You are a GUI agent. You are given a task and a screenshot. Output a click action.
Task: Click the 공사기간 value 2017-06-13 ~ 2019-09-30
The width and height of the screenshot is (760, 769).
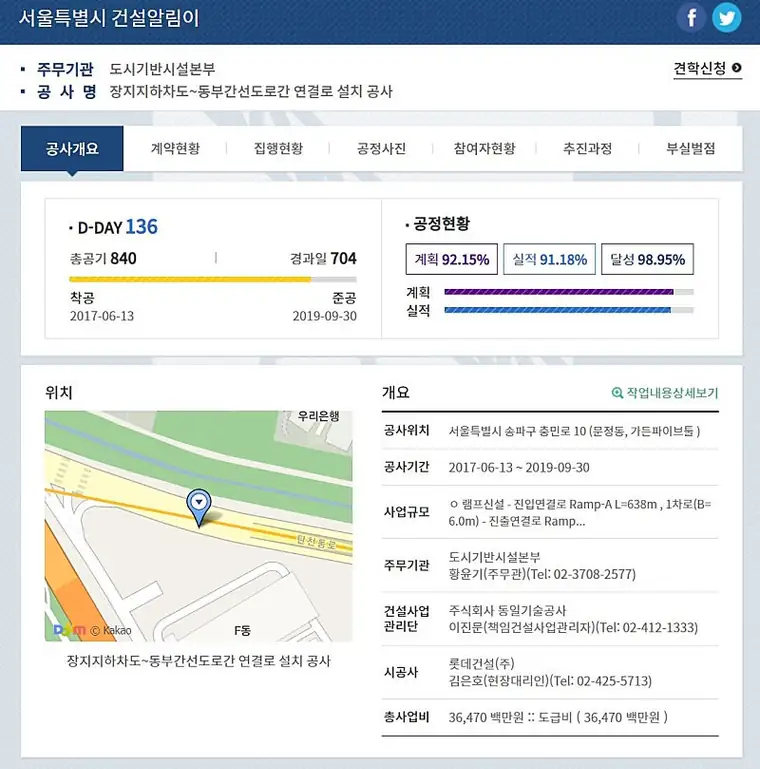pos(519,467)
